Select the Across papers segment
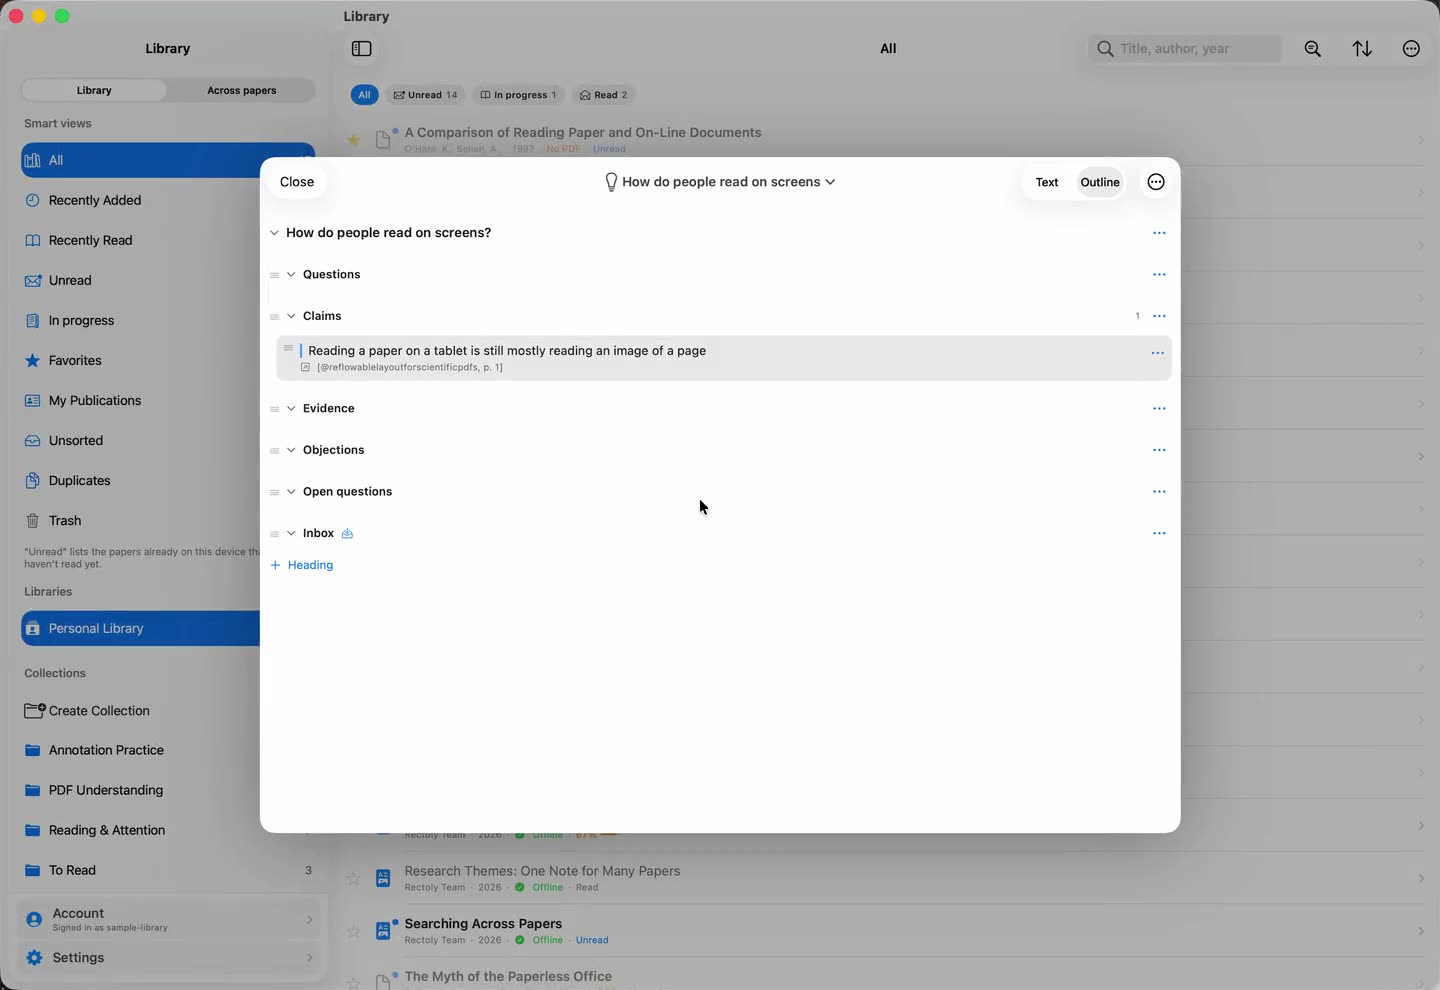 pyautogui.click(x=241, y=90)
